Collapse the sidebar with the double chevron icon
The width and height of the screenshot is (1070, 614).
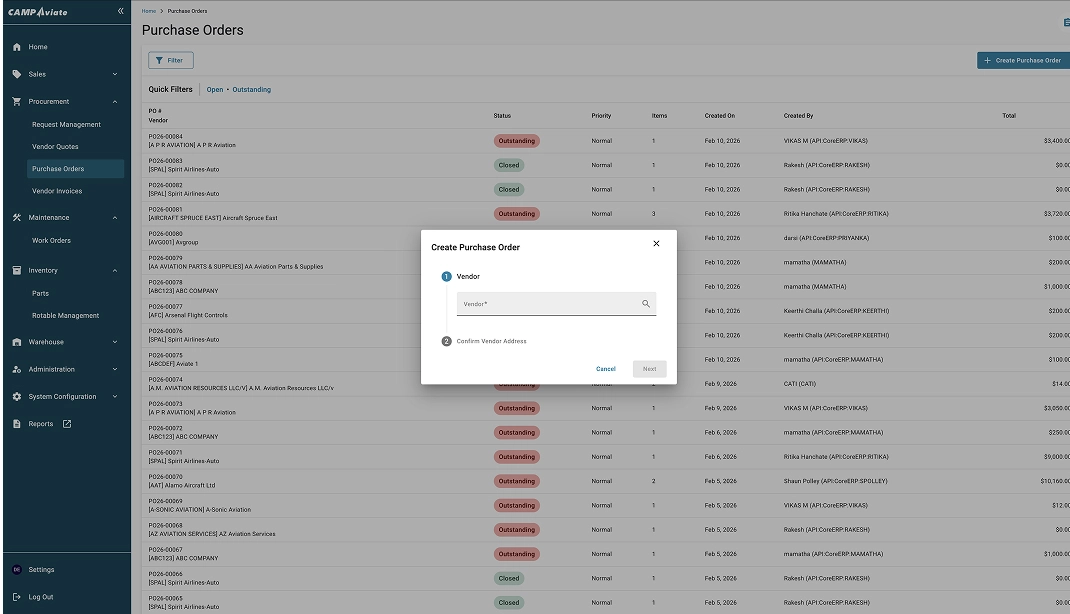pos(120,11)
